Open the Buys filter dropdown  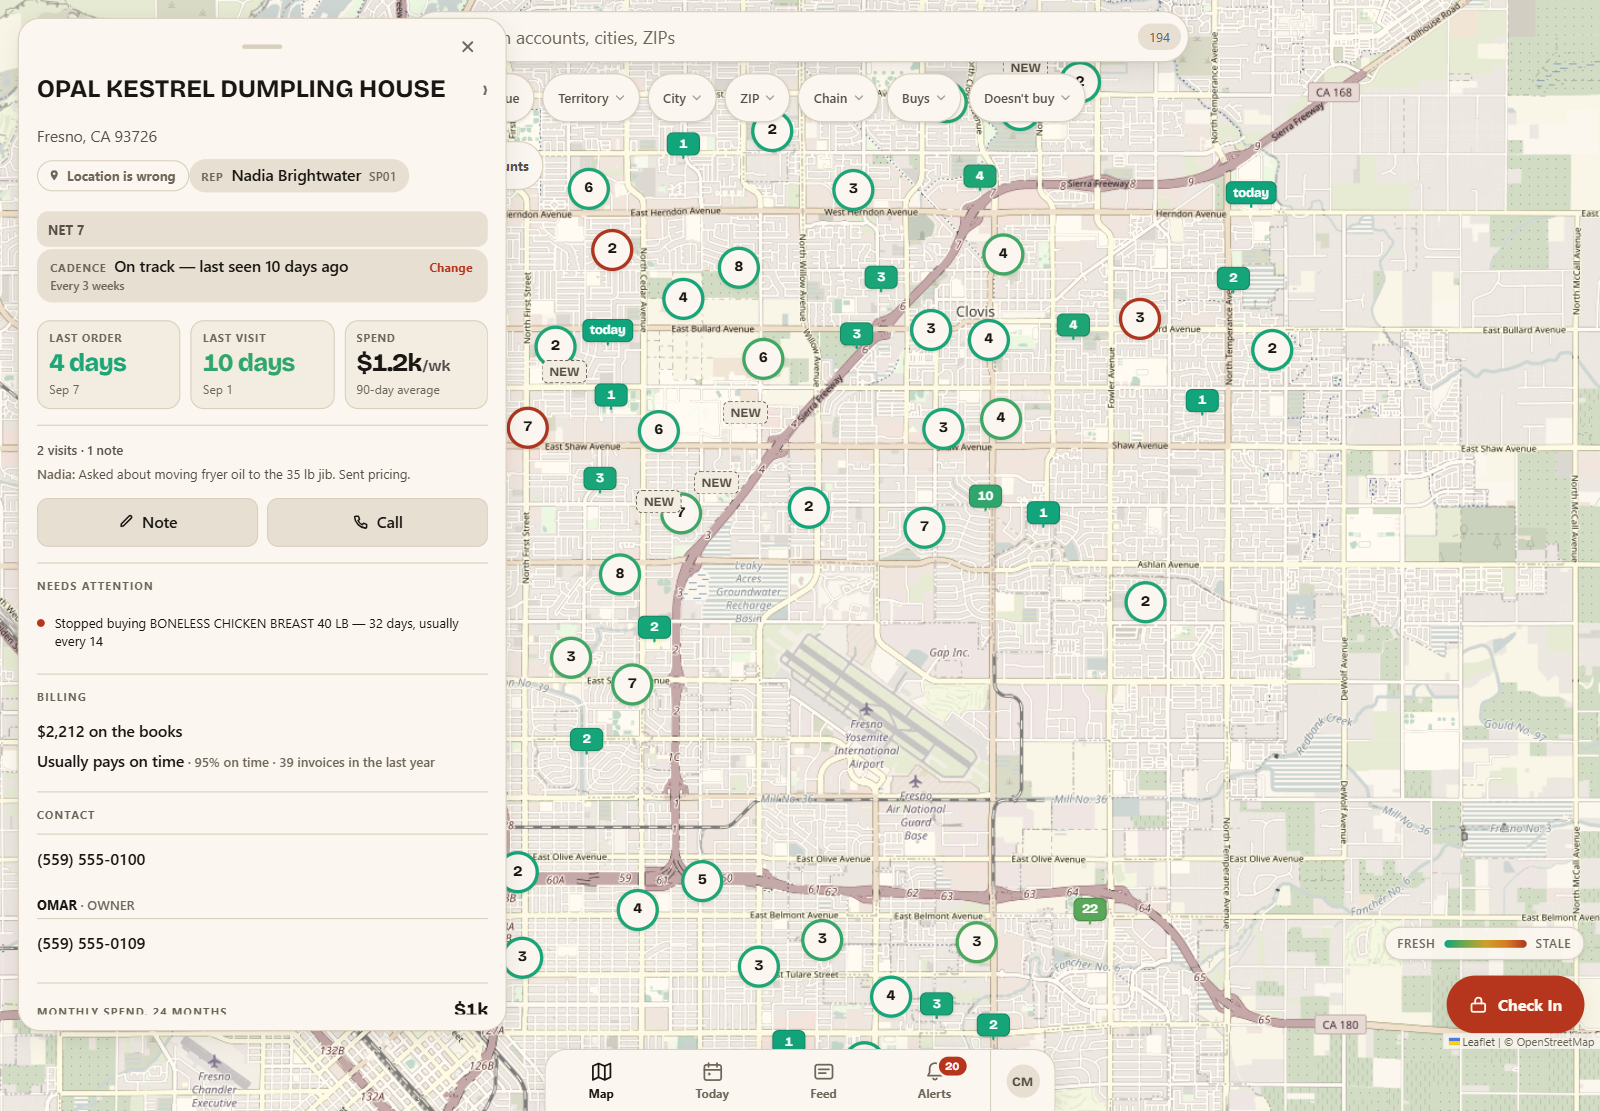923,98
